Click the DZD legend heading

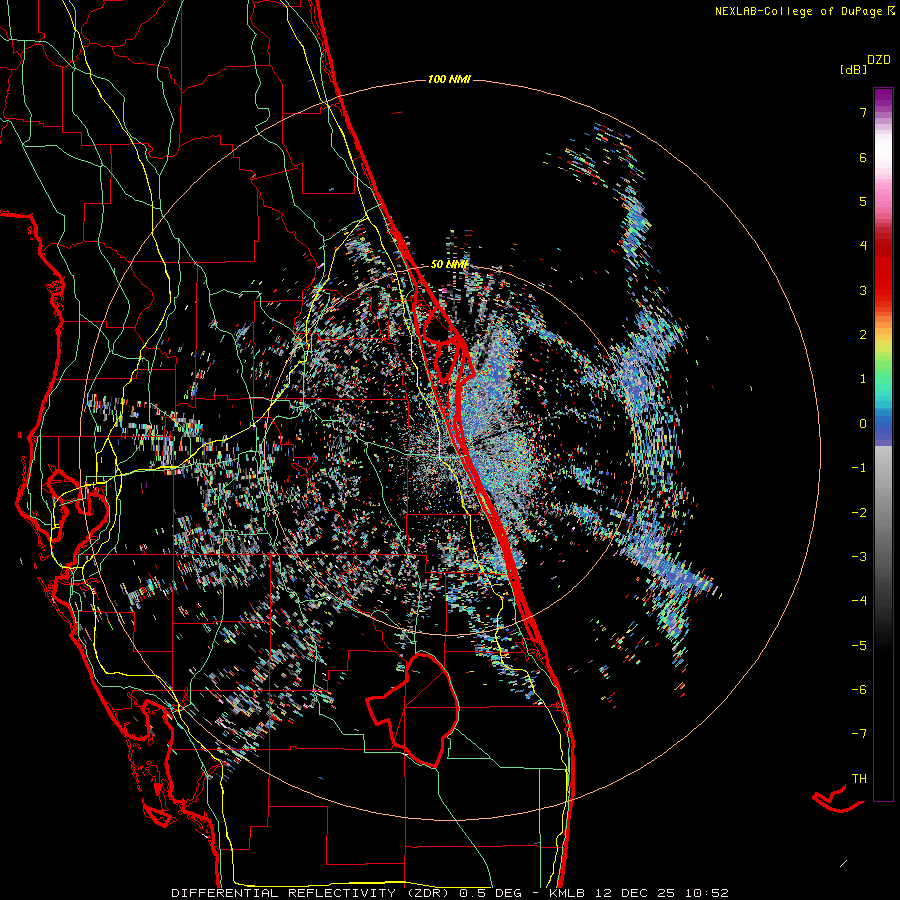[879, 60]
